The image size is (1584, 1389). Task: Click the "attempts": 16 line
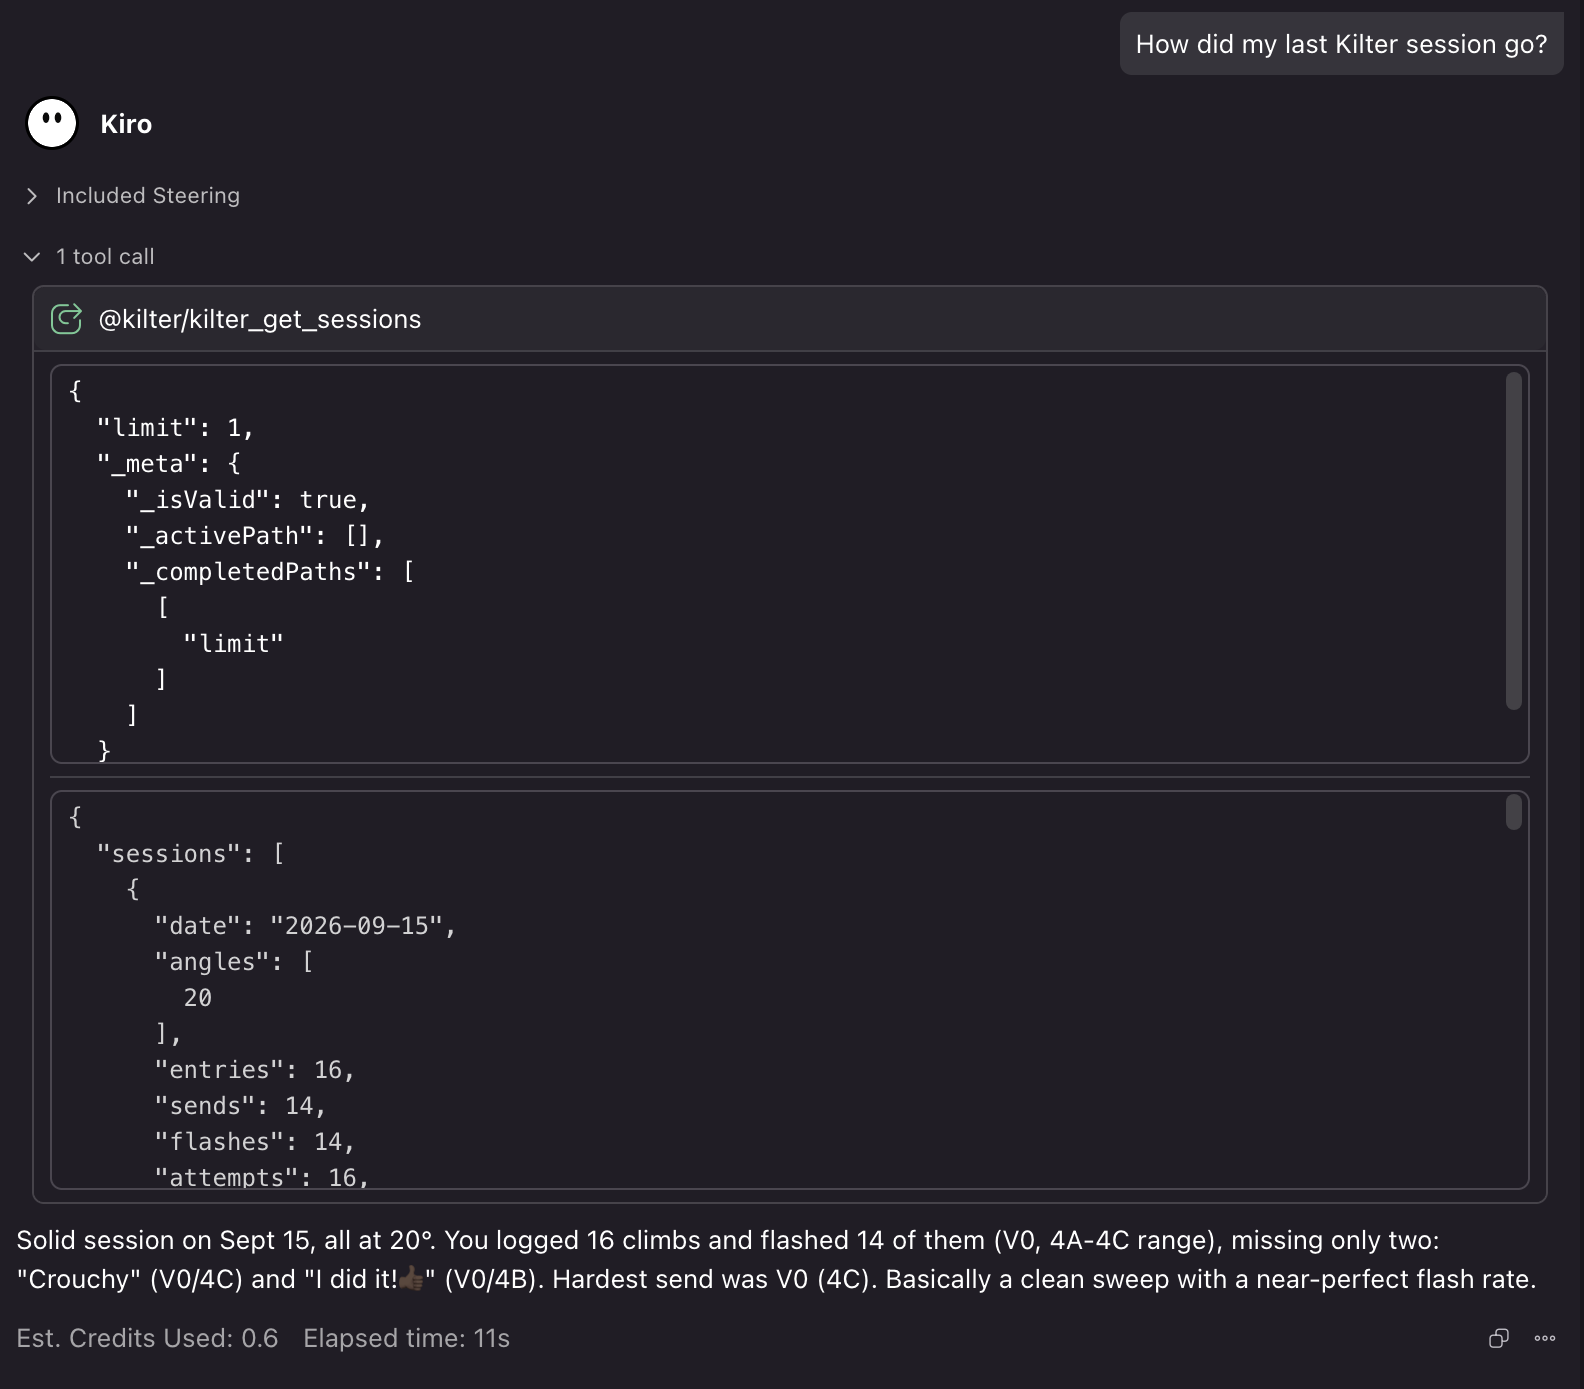(262, 1176)
